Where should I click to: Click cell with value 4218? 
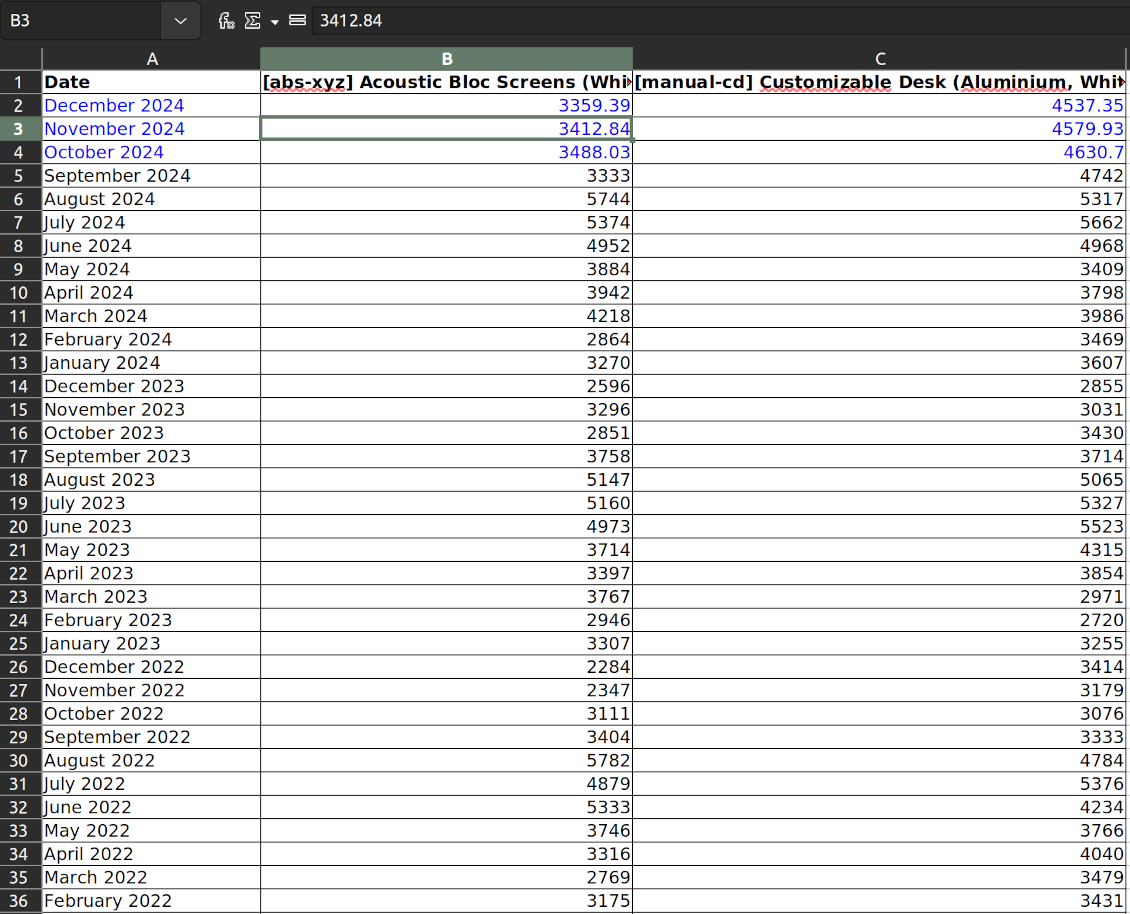pyautogui.click(x=446, y=316)
